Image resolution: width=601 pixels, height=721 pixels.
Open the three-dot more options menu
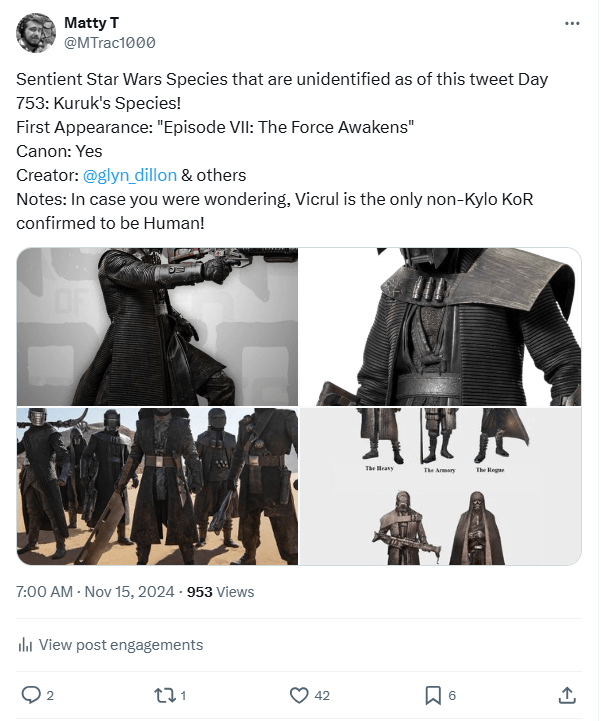571,23
